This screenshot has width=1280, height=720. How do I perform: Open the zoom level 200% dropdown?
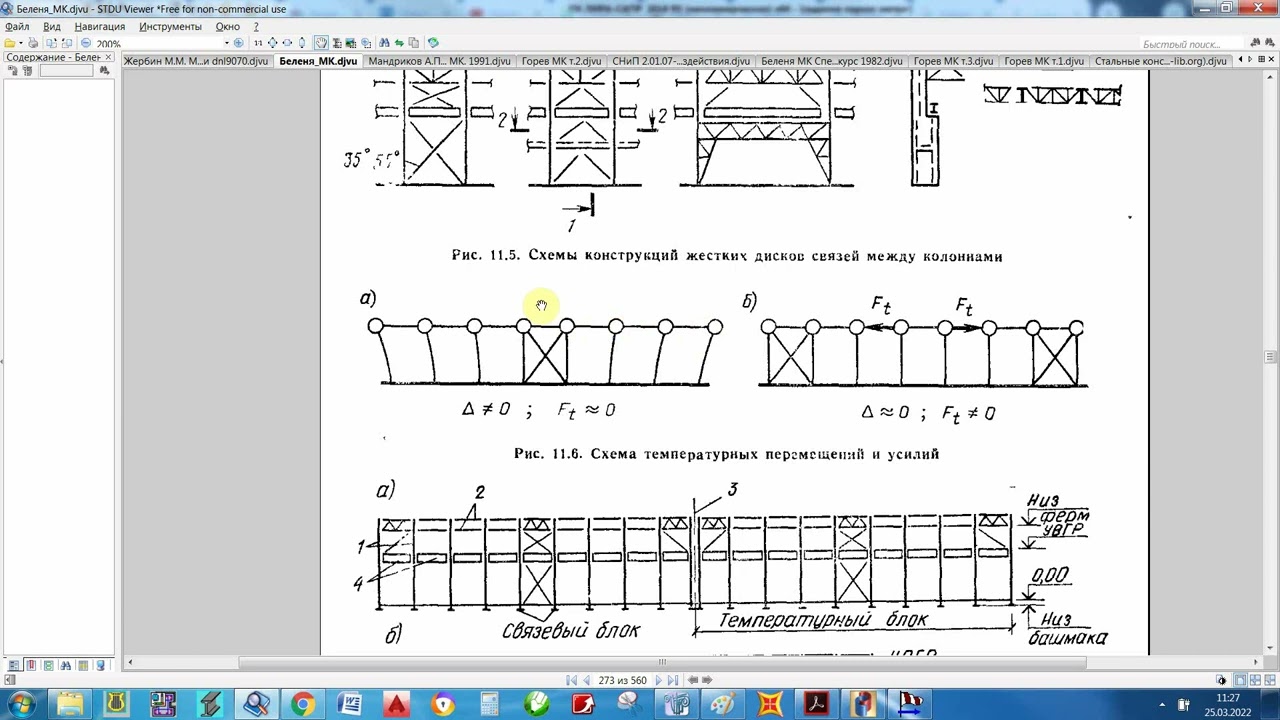point(227,43)
